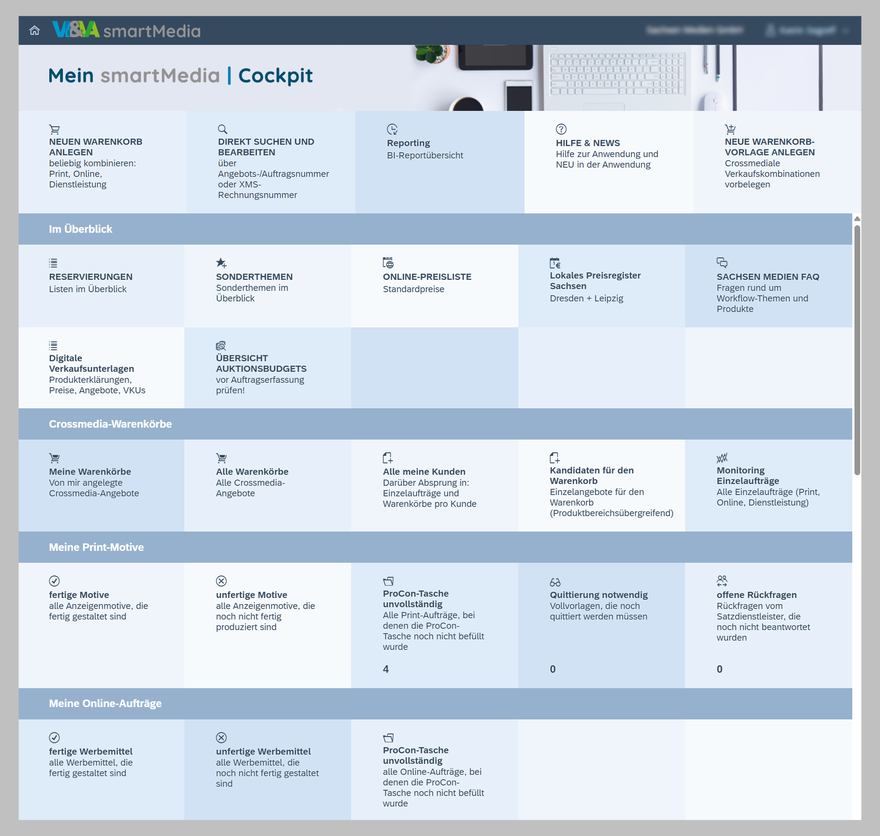Open the blurred user account dropdown
880x836 pixels.
pos(807,30)
